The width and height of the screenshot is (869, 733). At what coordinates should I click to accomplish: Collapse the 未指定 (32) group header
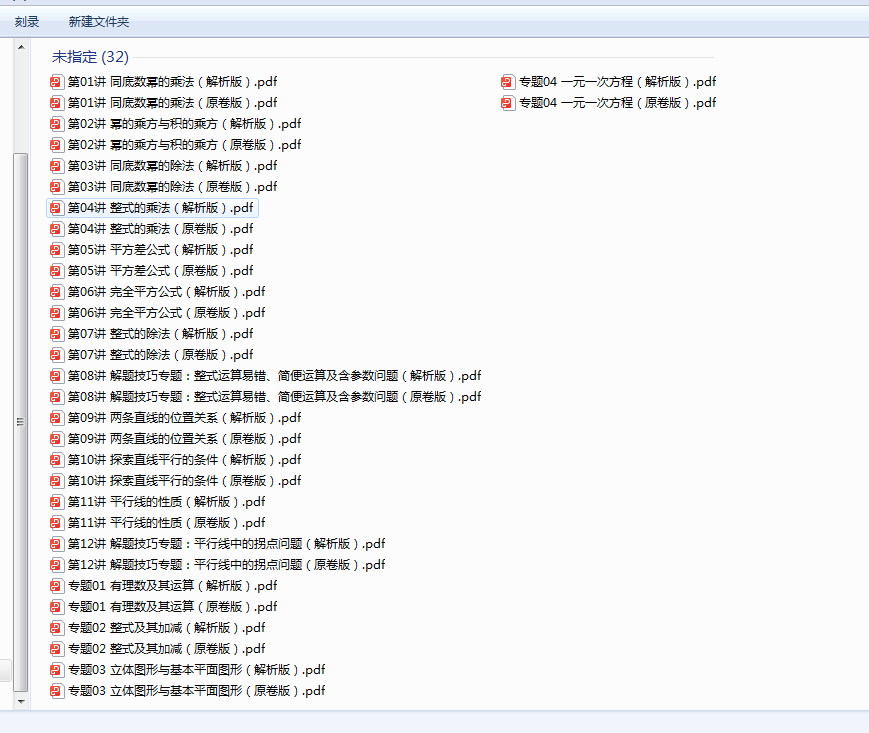tap(90, 57)
